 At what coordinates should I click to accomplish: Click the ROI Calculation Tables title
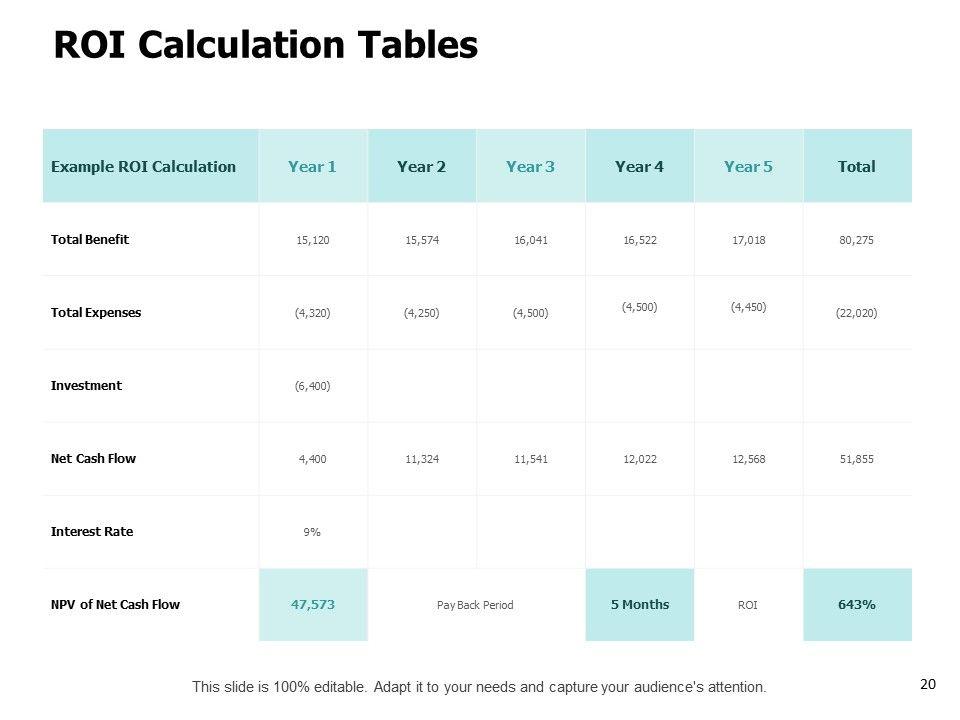tap(265, 45)
